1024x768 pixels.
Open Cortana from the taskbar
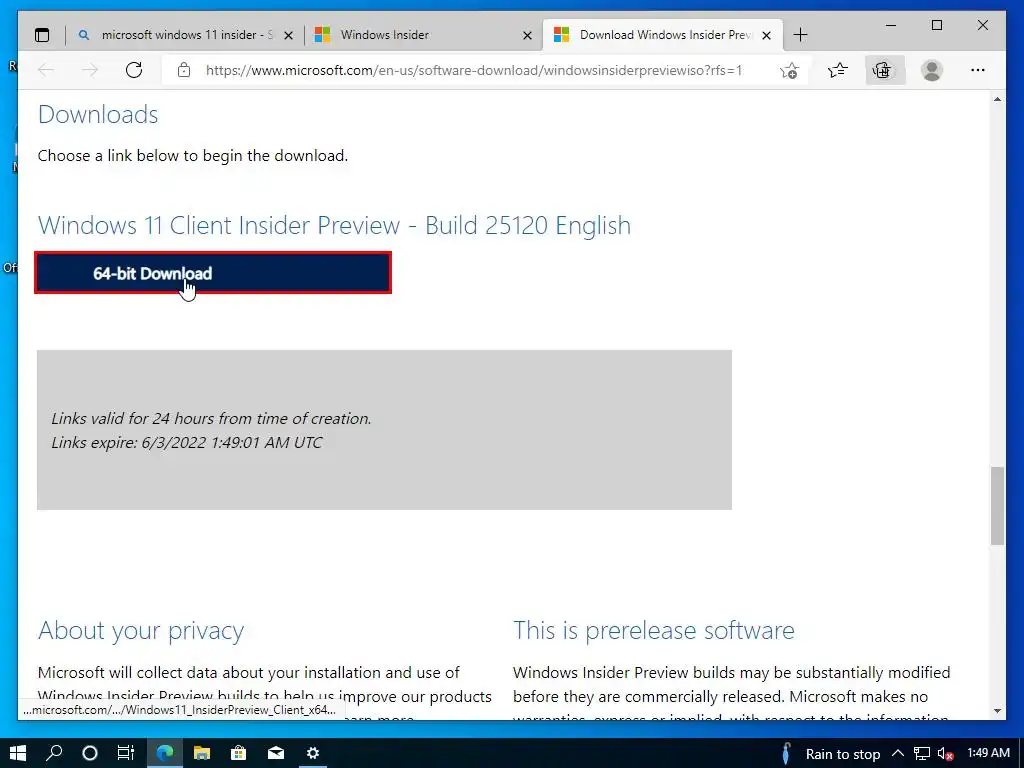90,753
